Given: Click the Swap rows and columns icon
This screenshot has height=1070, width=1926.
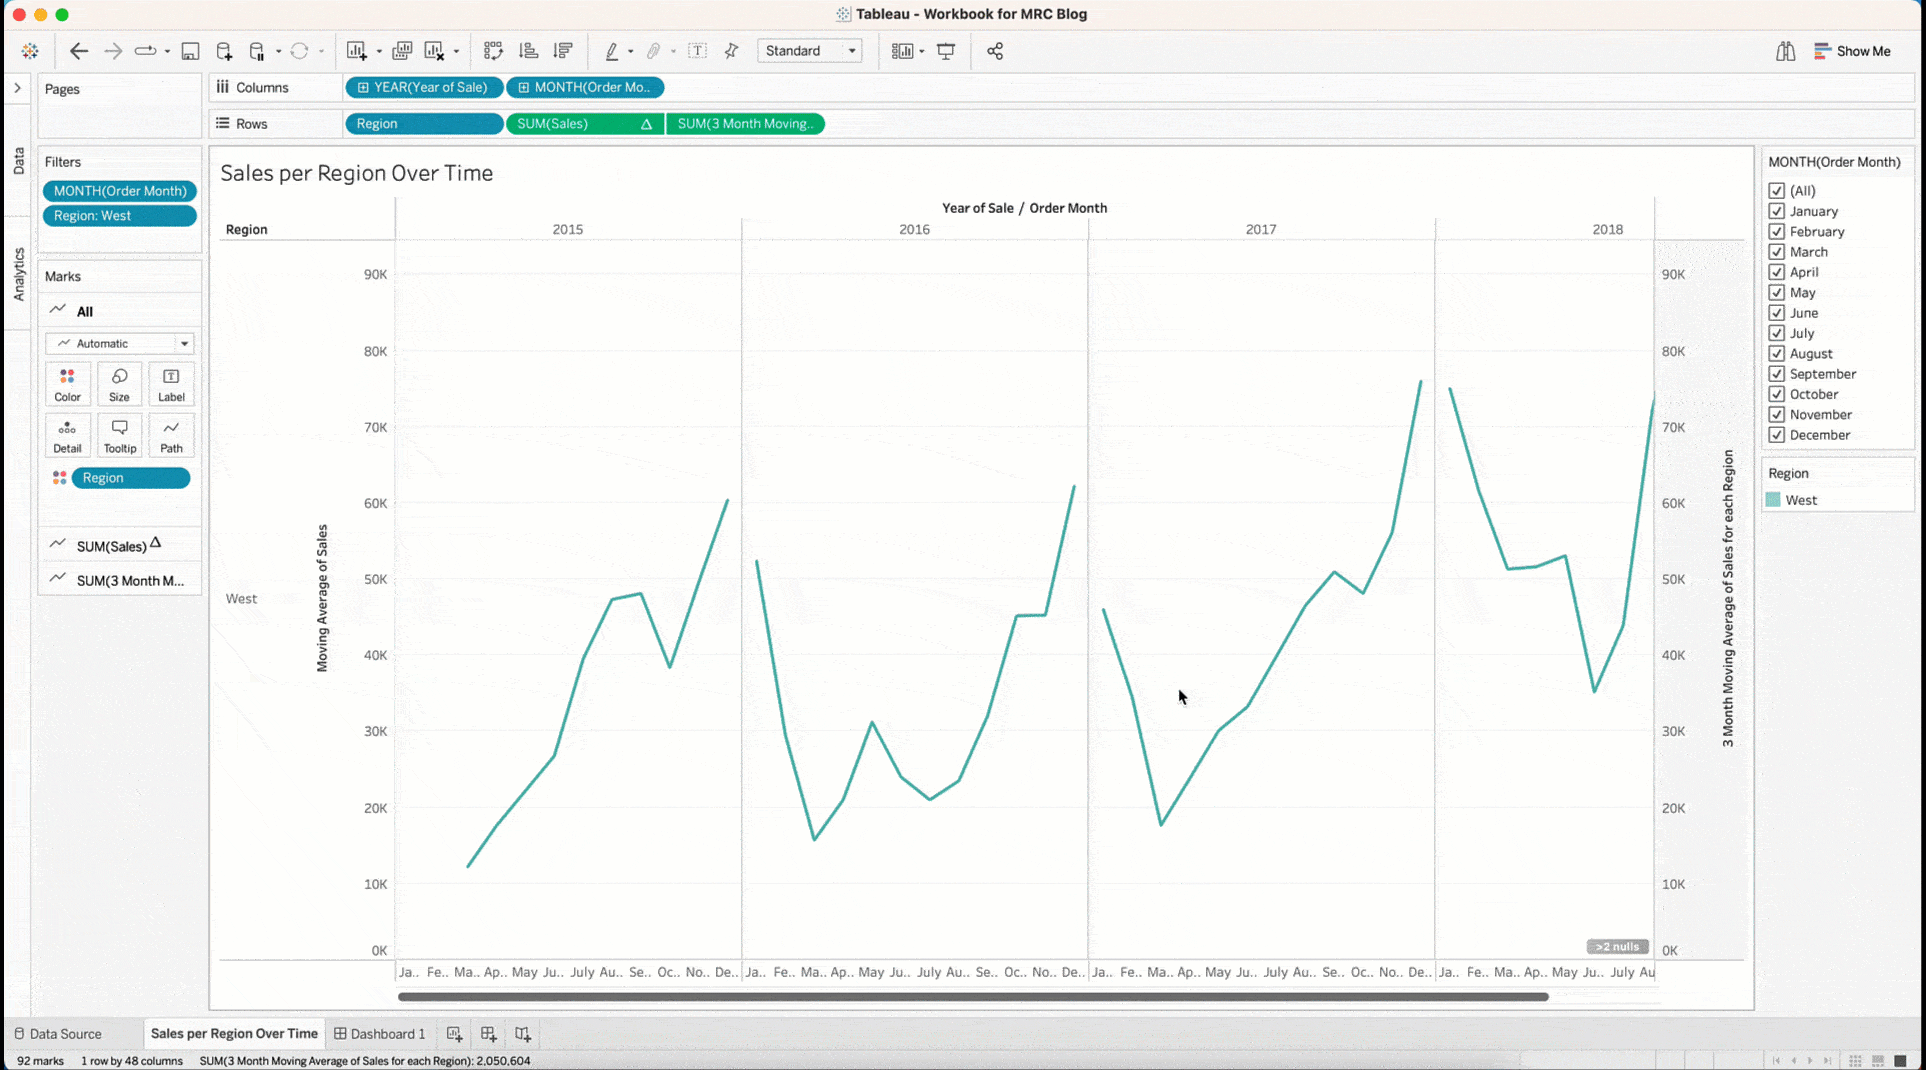Looking at the screenshot, I should tap(493, 51).
